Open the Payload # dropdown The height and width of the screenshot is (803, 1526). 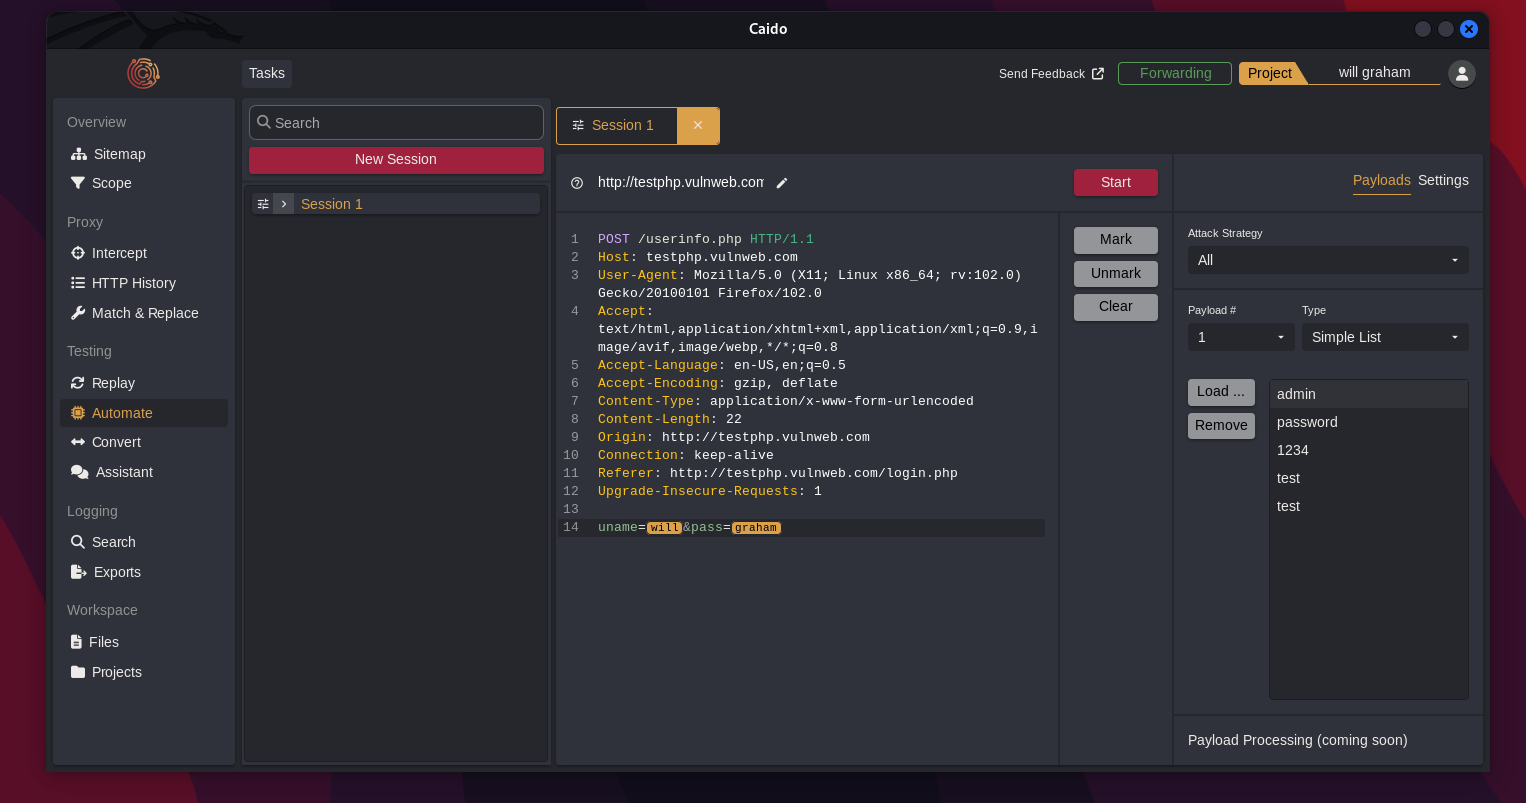pyautogui.click(x=1241, y=337)
